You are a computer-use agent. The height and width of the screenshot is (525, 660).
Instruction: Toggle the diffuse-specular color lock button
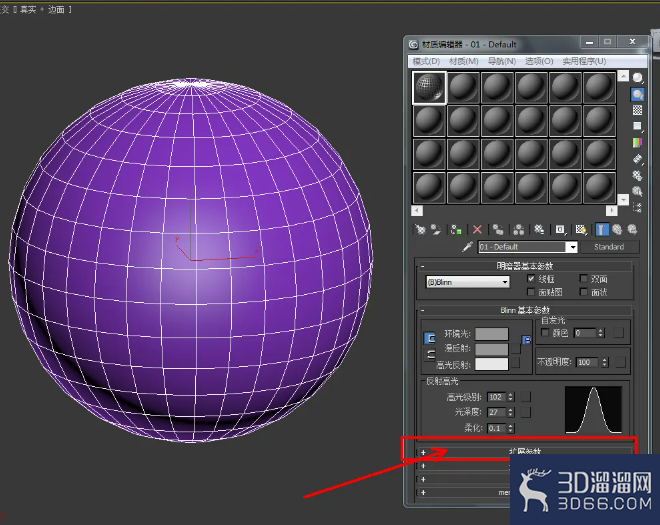tap(429, 355)
